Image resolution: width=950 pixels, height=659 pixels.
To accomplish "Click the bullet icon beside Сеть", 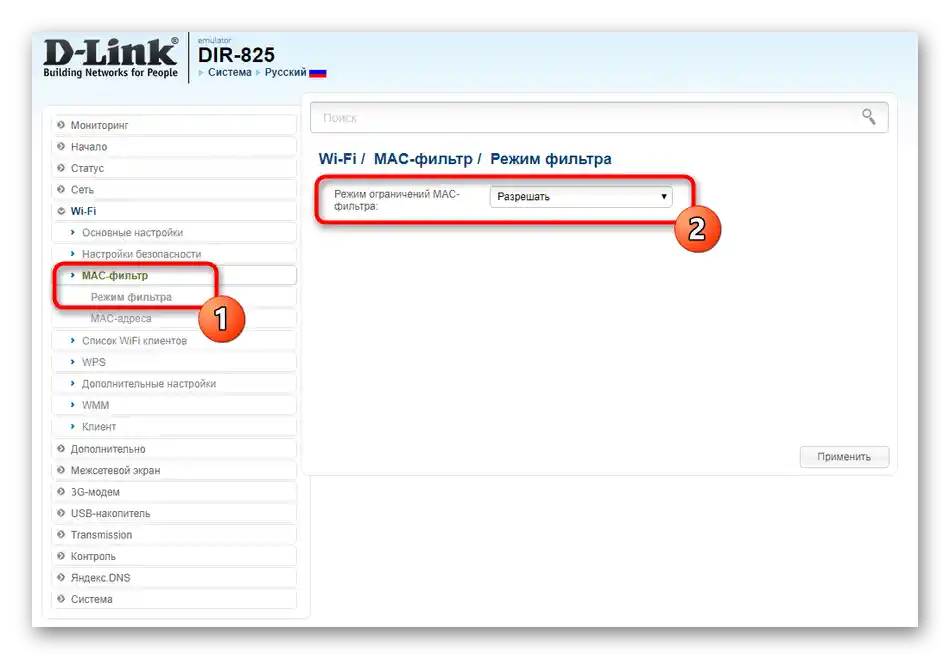I will (x=61, y=190).
